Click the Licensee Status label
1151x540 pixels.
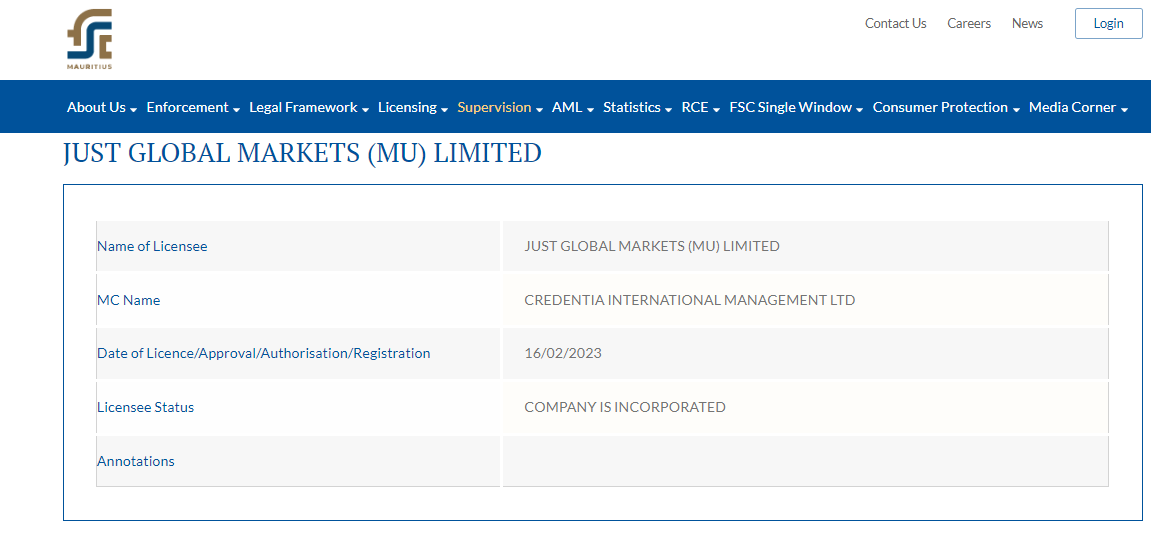(145, 407)
